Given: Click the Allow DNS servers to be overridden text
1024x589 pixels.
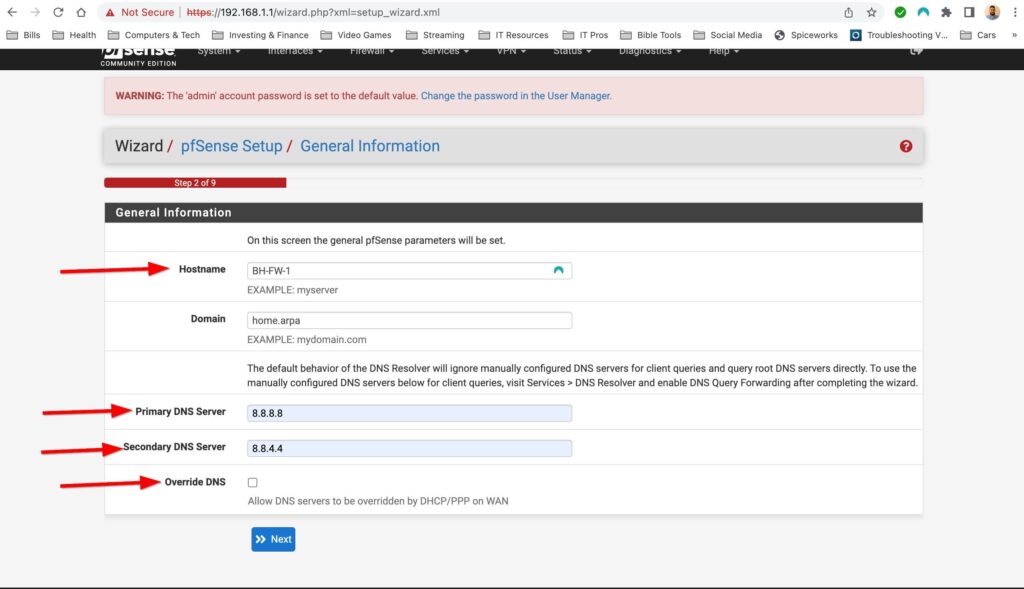Looking at the screenshot, I should click(377, 501).
